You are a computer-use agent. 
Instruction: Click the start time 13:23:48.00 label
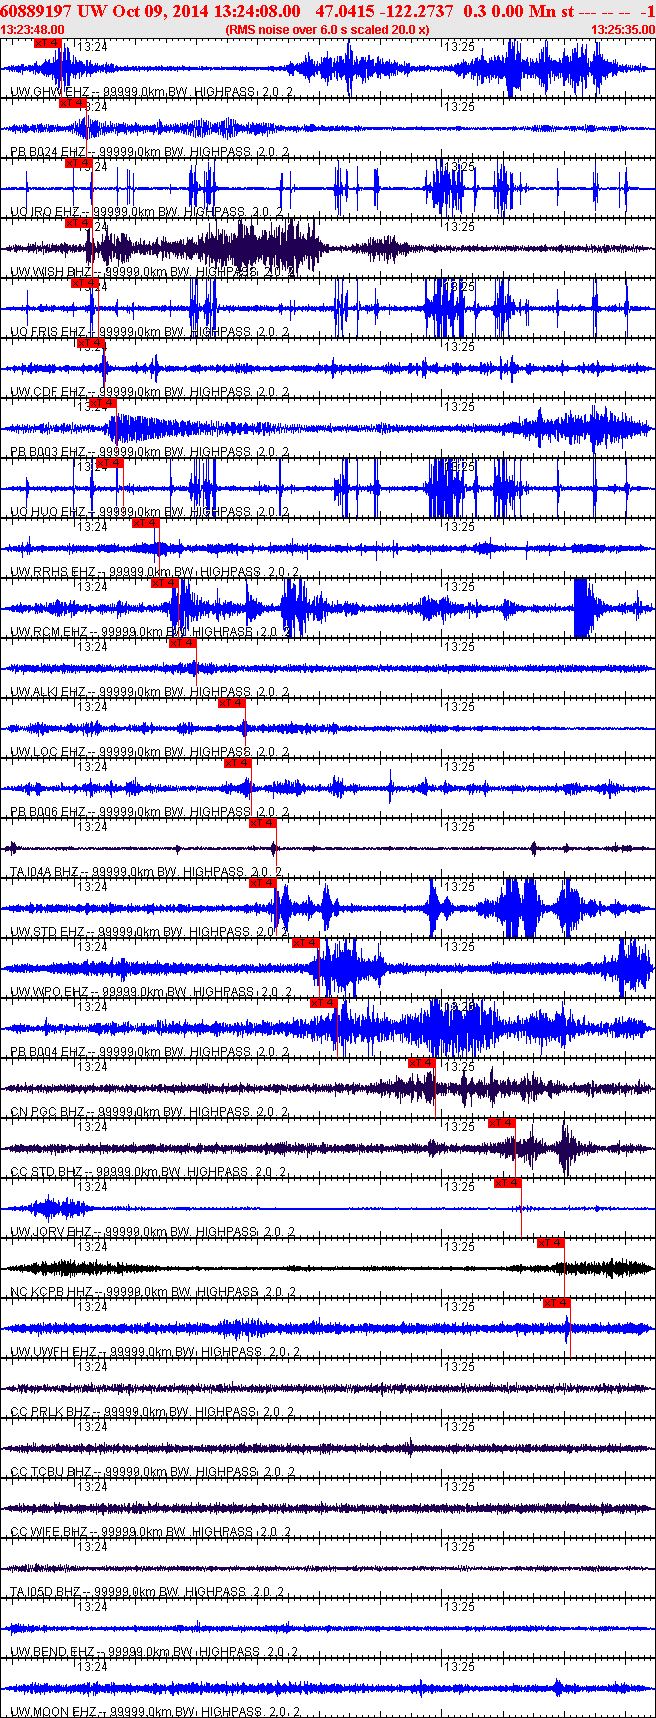coord(33,30)
